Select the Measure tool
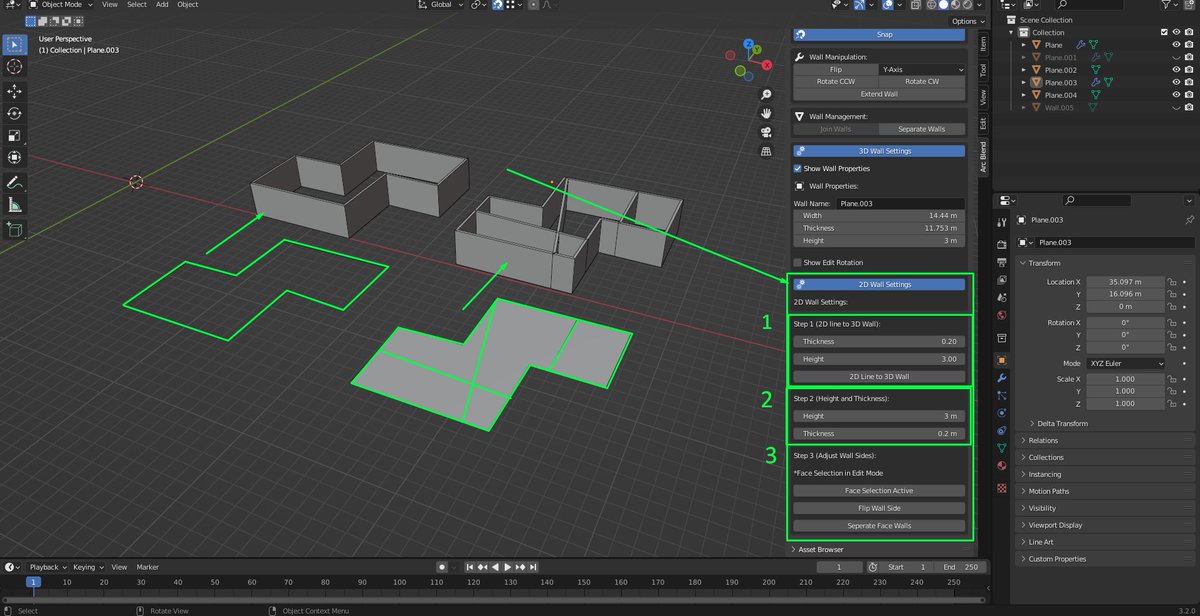 tap(15, 205)
